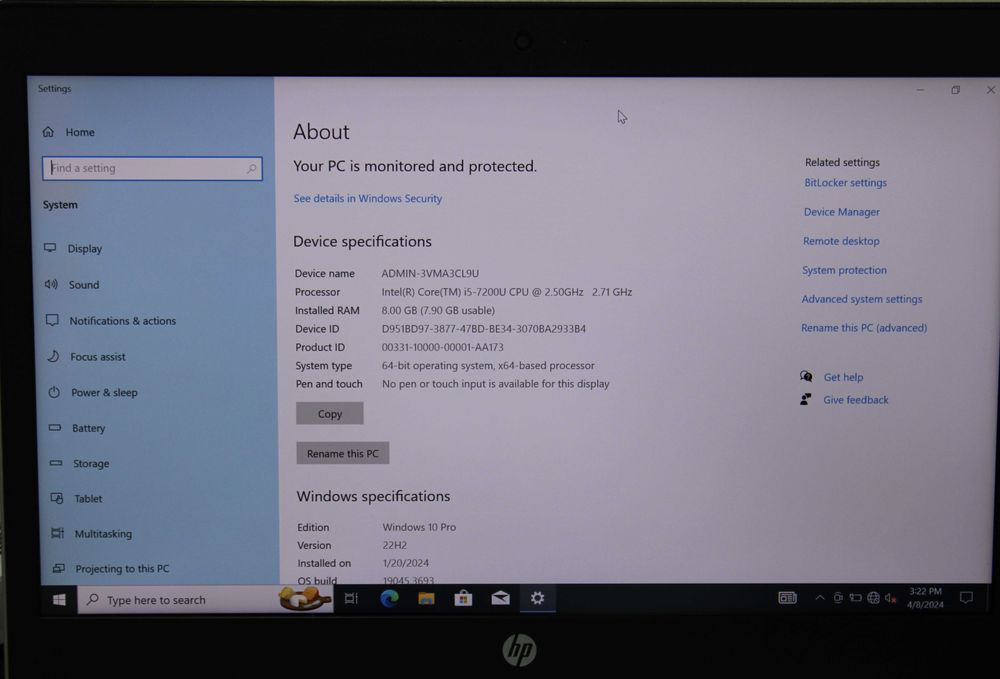Image resolution: width=1000 pixels, height=679 pixels.
Task: Go to Settings Home
Action: pos(70,132)
